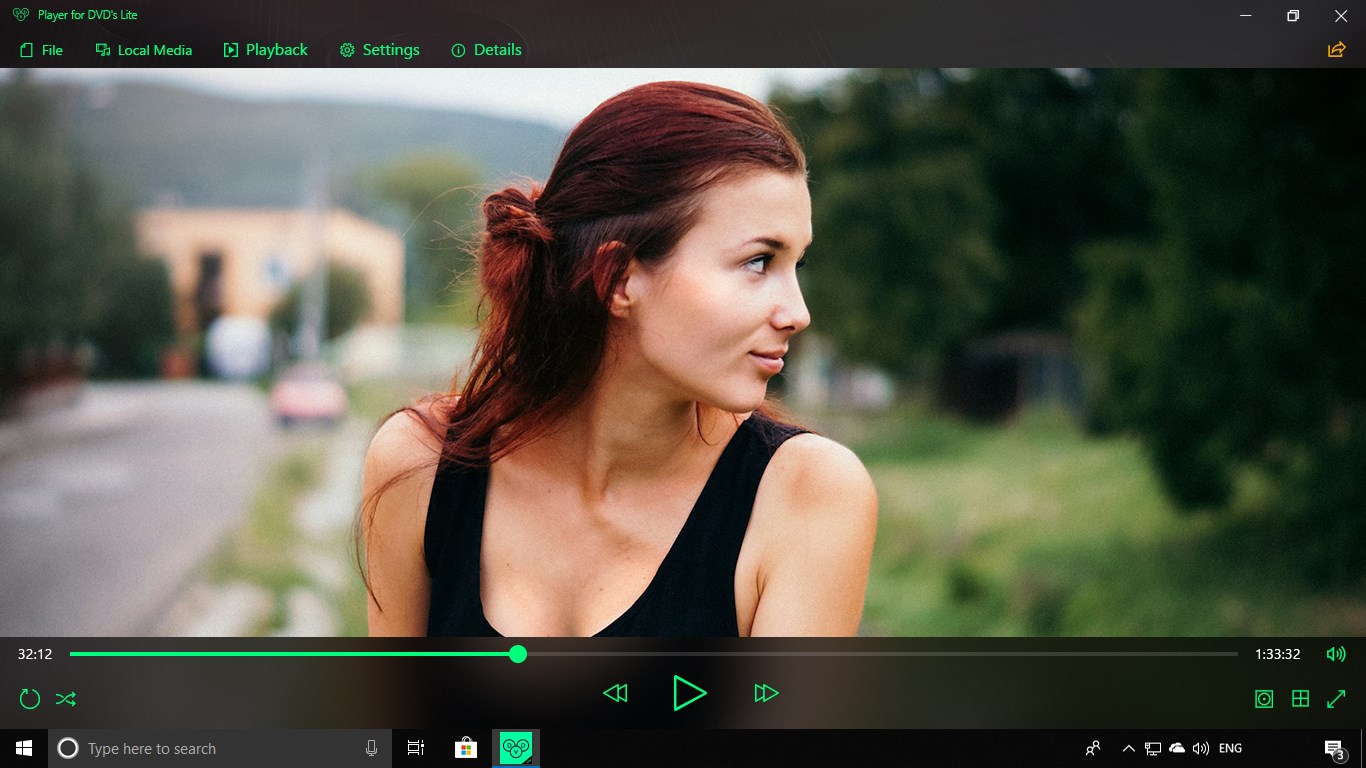The width and height of the screenshot is (1366, 768).
Task: Open Local Media browser
Action: coord(144,49)
